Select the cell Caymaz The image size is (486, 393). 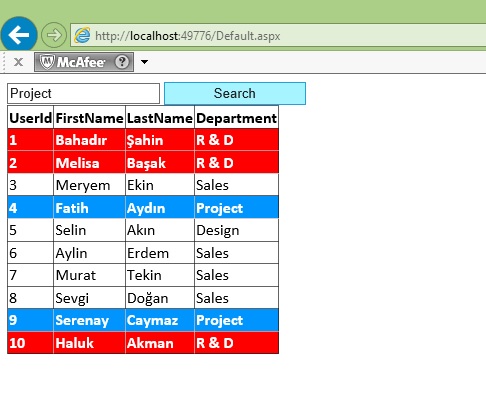(160, 320)
